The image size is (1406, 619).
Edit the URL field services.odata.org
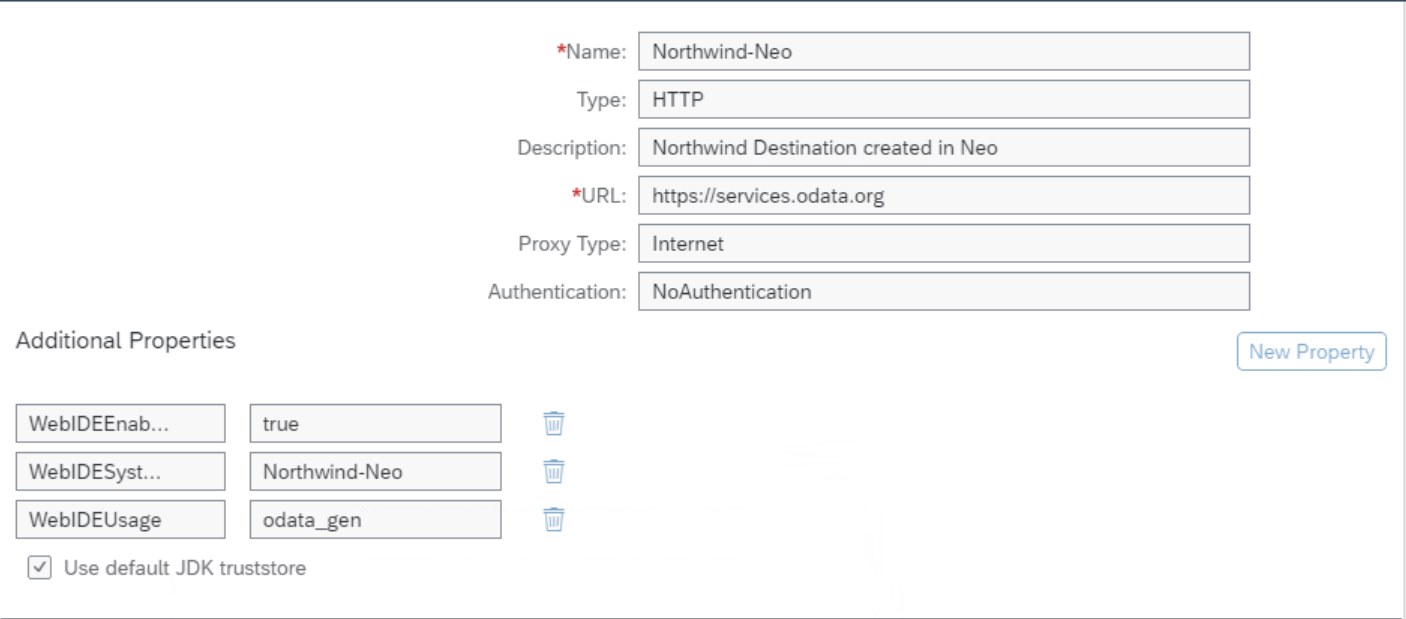click(x=944, y=196)
